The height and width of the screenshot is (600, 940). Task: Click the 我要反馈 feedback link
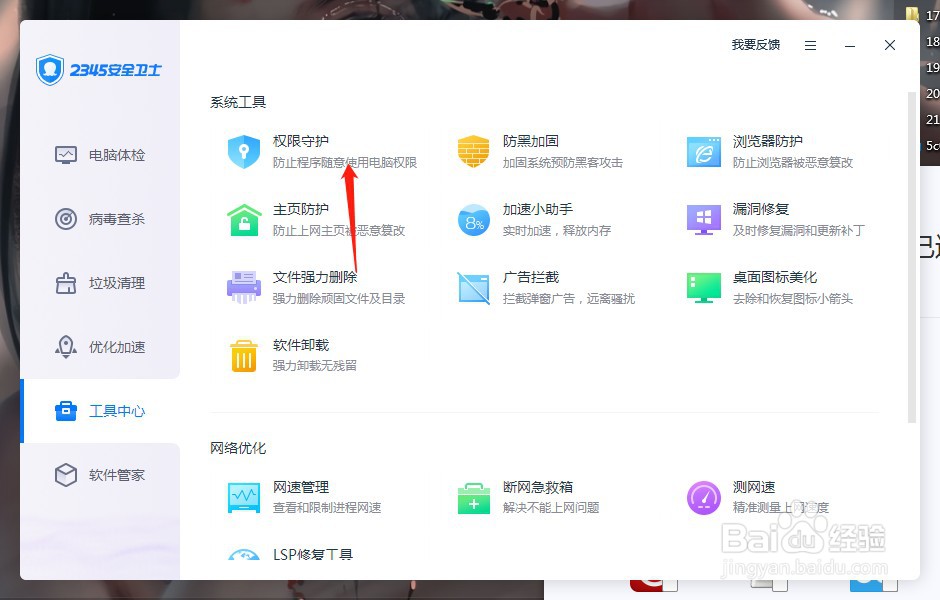(757, 45)
